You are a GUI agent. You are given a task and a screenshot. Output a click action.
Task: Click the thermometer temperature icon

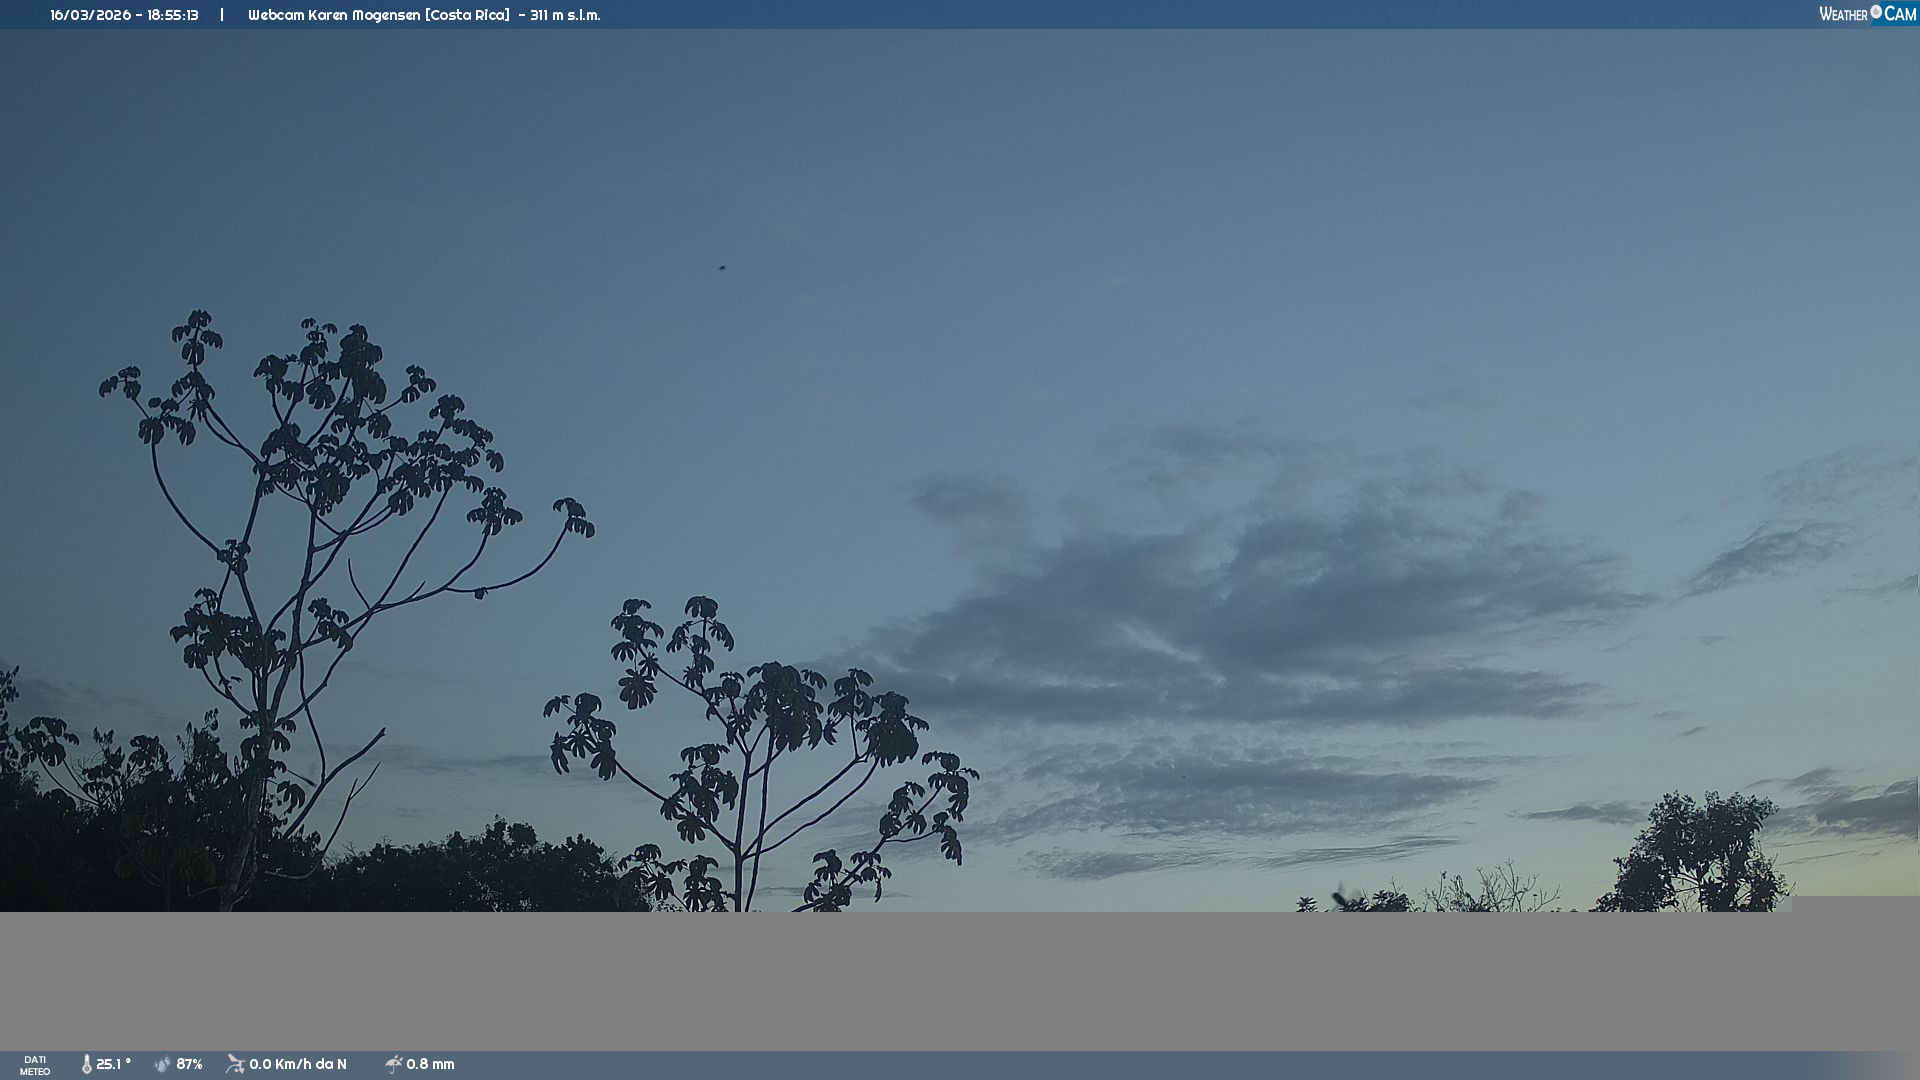pos(87,1064)
